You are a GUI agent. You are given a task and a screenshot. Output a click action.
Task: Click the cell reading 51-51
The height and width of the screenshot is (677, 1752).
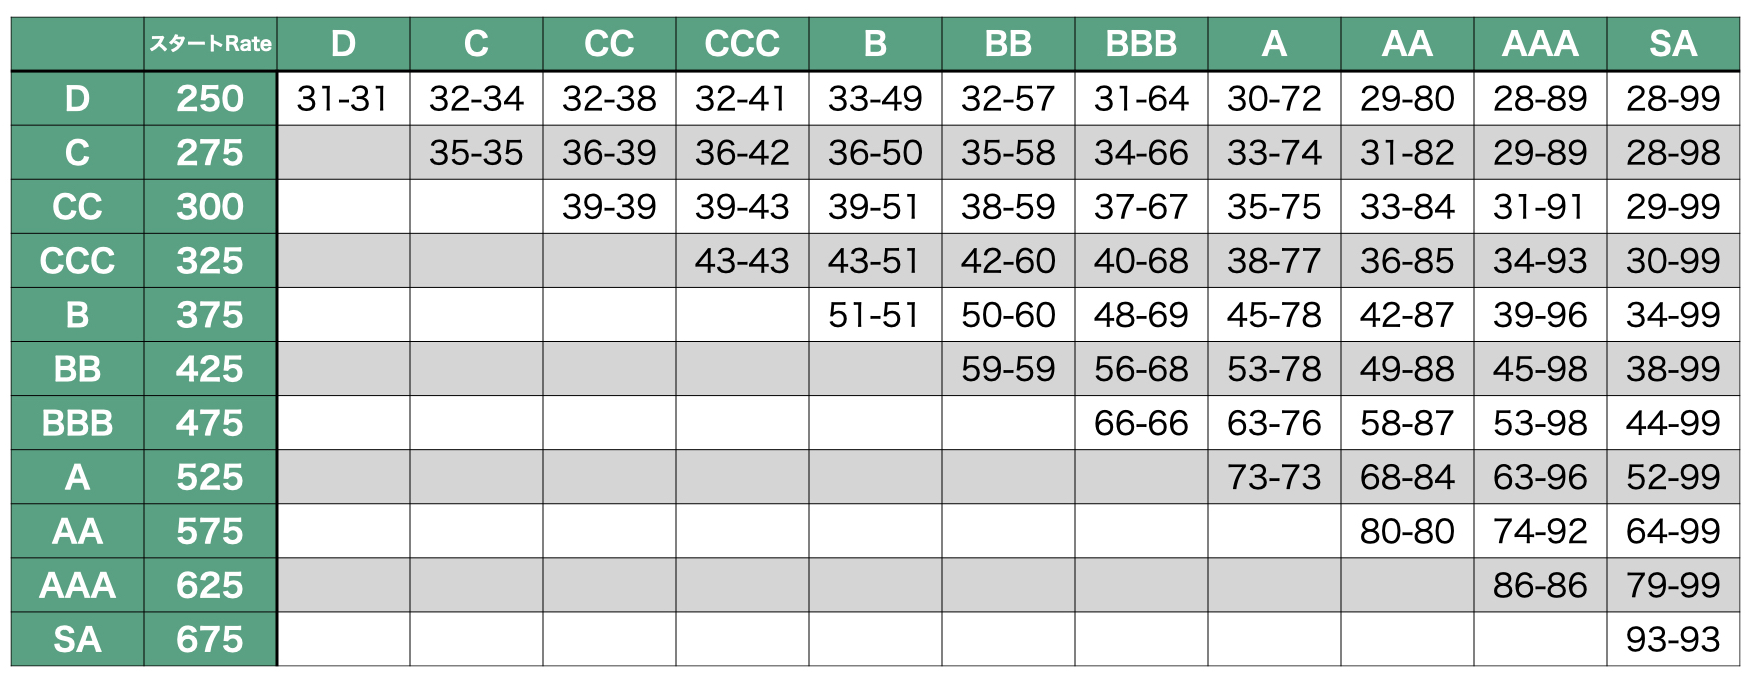(874, 315)
